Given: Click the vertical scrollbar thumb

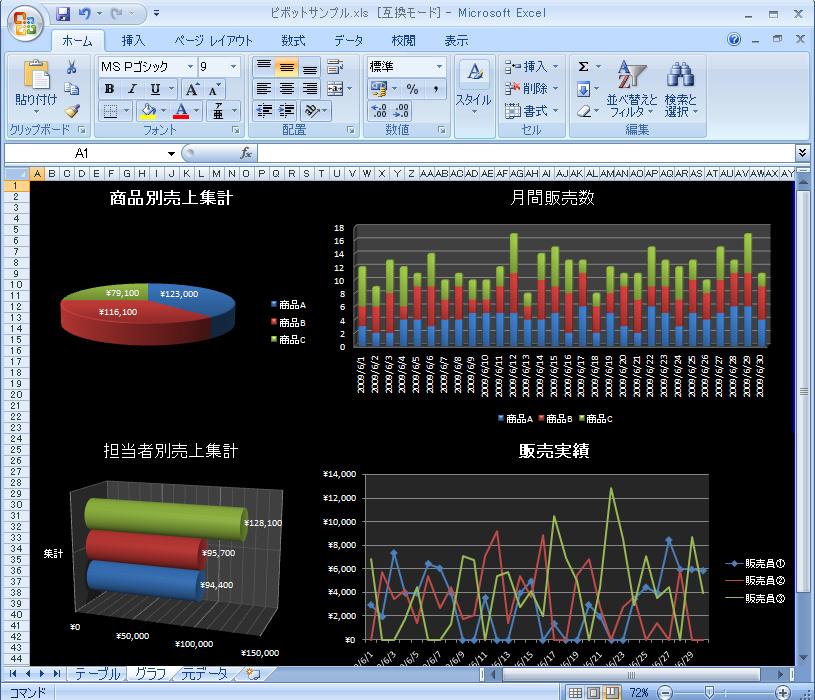Looking at the screenshot, I should coord(803,390).
